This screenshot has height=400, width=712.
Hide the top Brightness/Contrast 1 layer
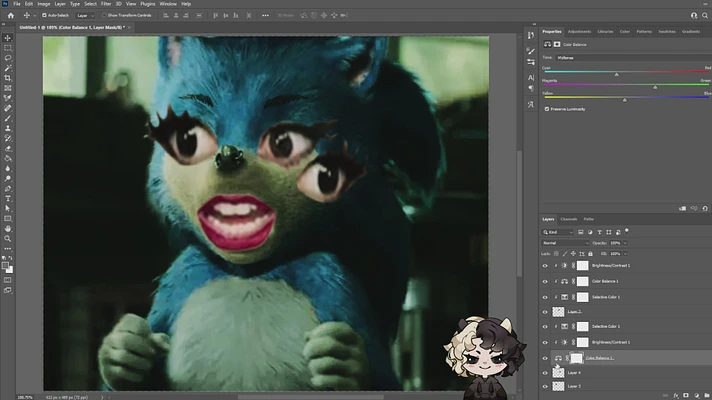coord(545,266)
